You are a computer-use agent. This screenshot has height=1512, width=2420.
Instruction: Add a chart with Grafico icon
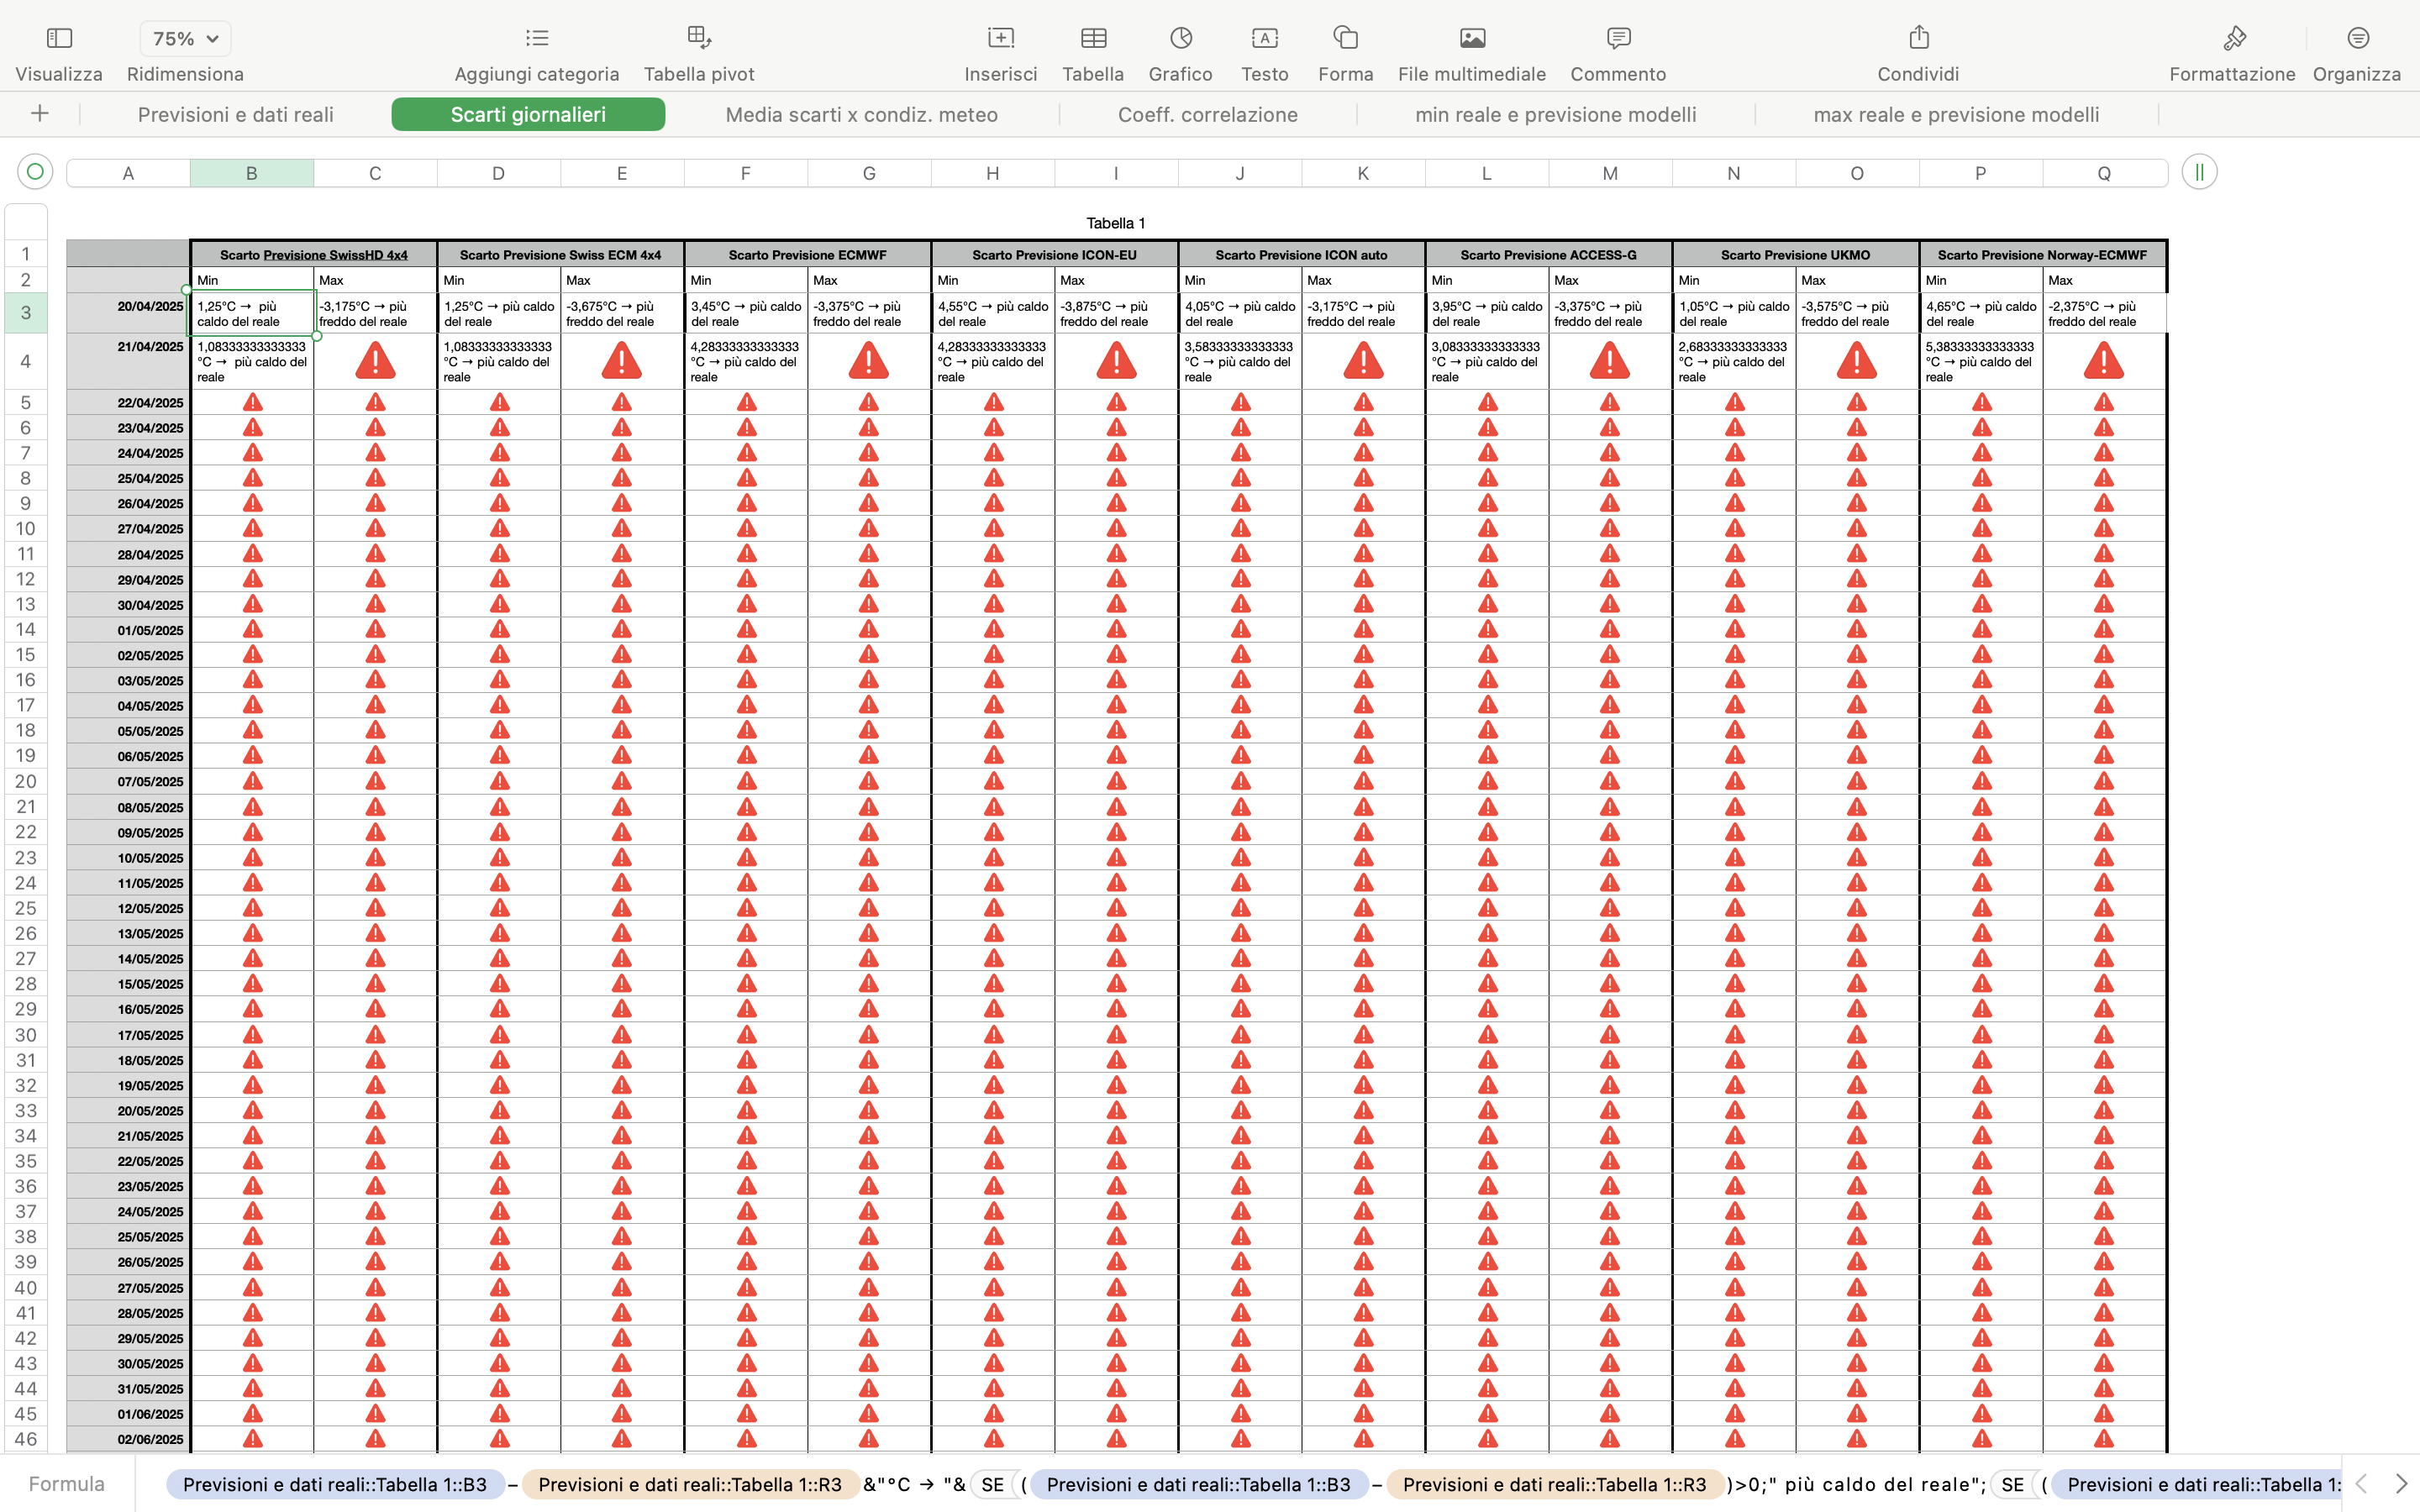[1180, 38]
